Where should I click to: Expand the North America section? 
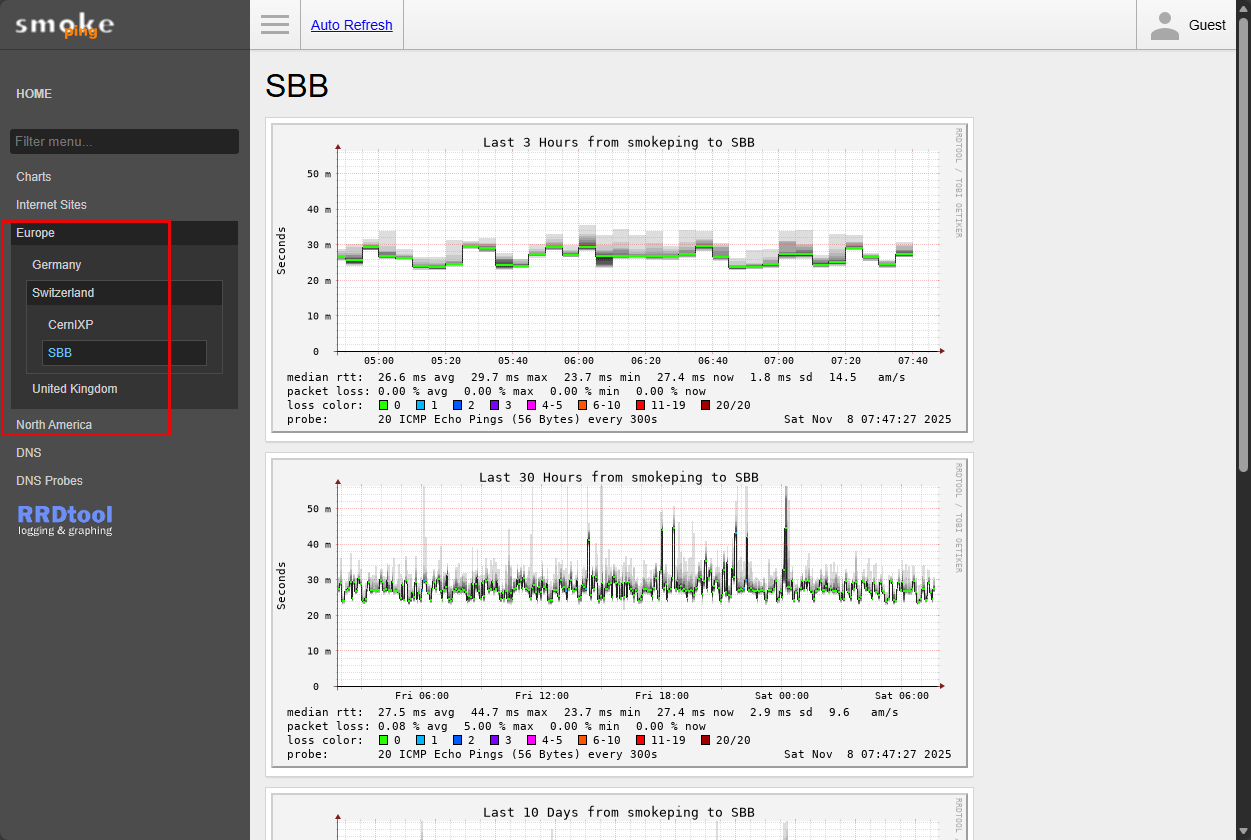click(54, 425)
